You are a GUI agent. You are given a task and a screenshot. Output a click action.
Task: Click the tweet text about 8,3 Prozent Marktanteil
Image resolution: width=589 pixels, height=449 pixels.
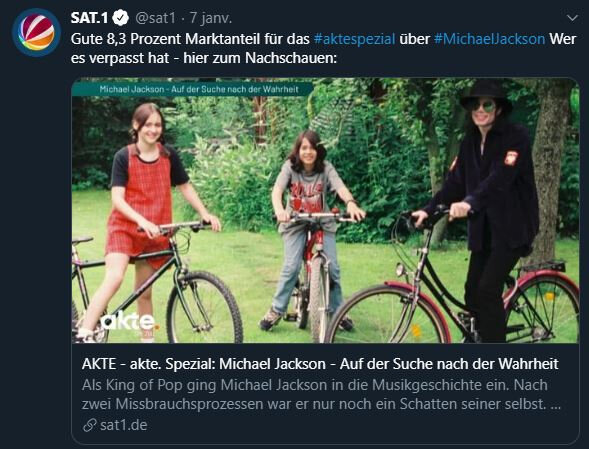[x=190, y=39]
